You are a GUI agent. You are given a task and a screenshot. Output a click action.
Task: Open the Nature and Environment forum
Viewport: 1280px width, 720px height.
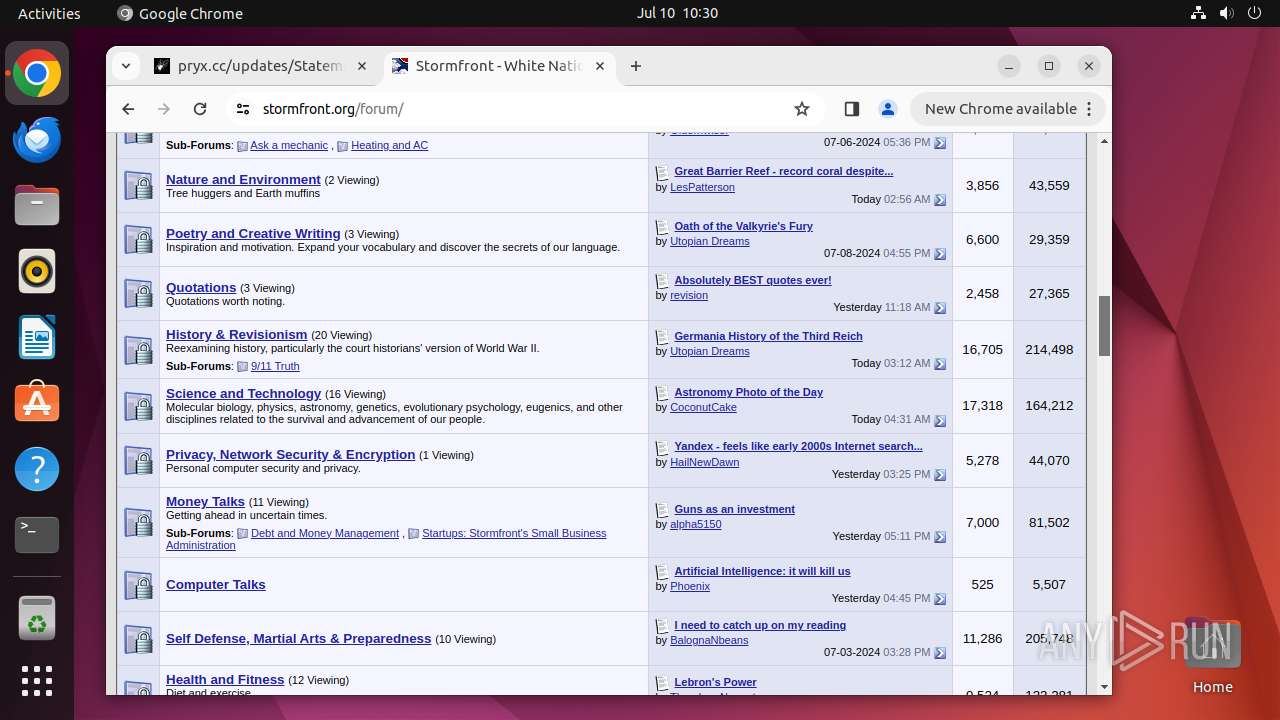coord(243,180)
